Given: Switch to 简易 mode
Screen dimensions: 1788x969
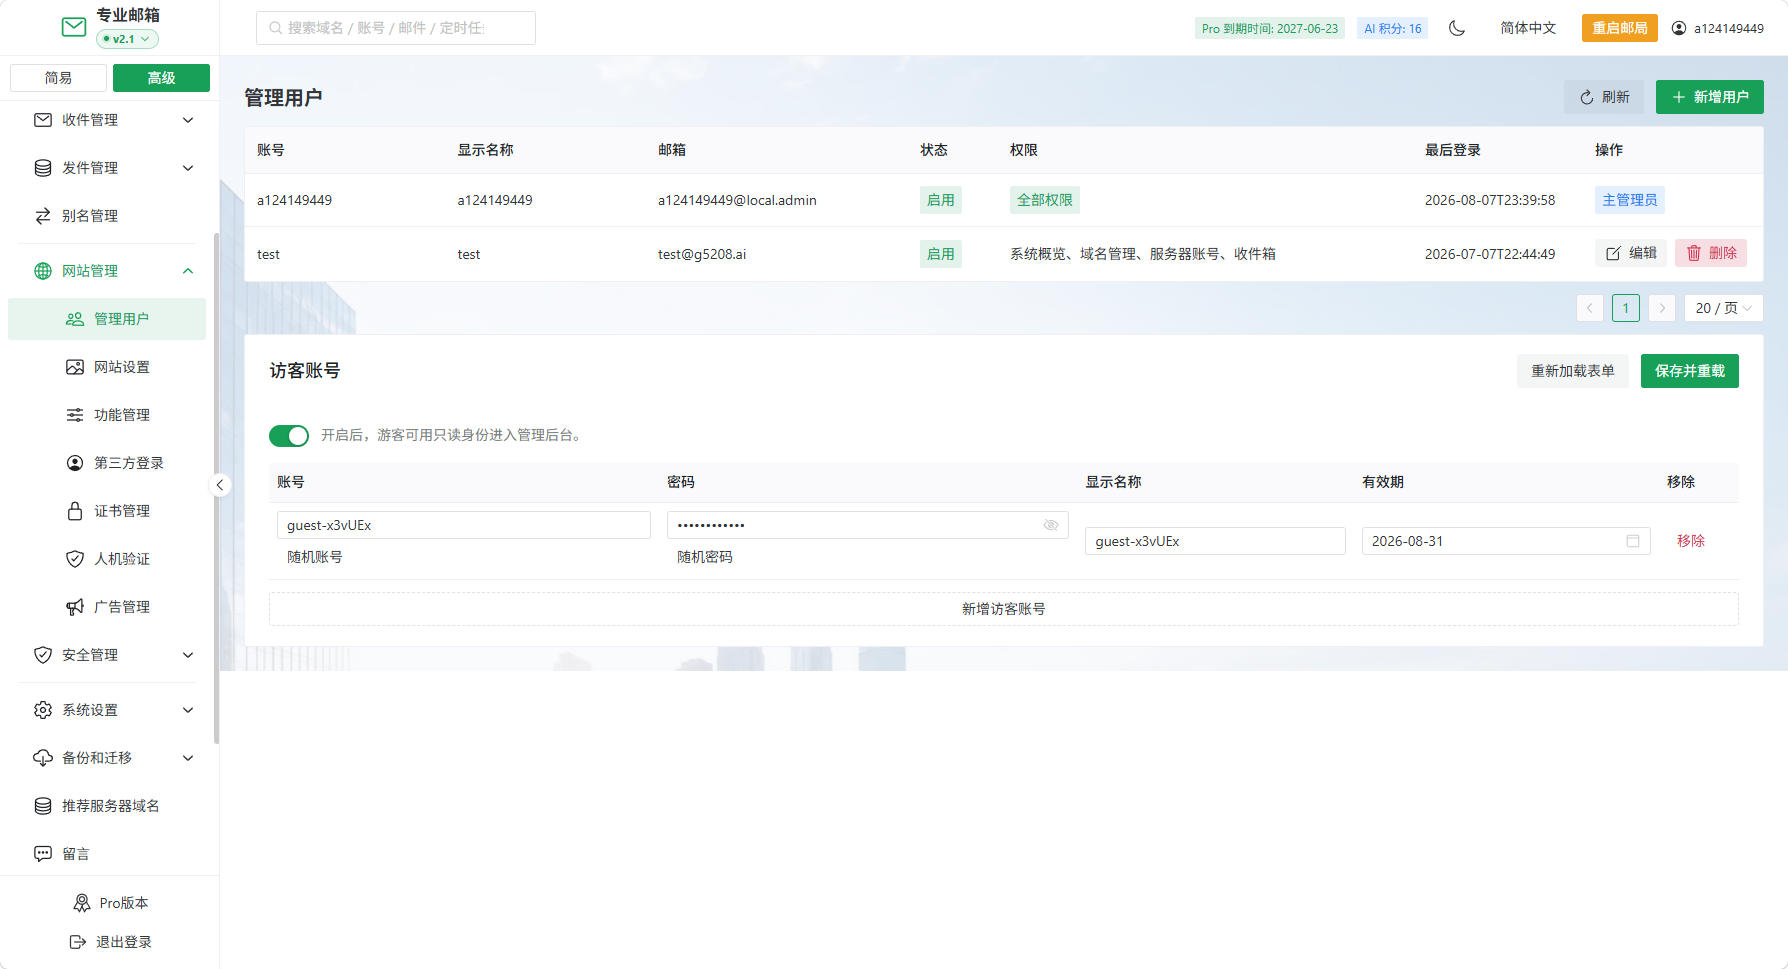Looking at the screenshot, I should 58,78.
